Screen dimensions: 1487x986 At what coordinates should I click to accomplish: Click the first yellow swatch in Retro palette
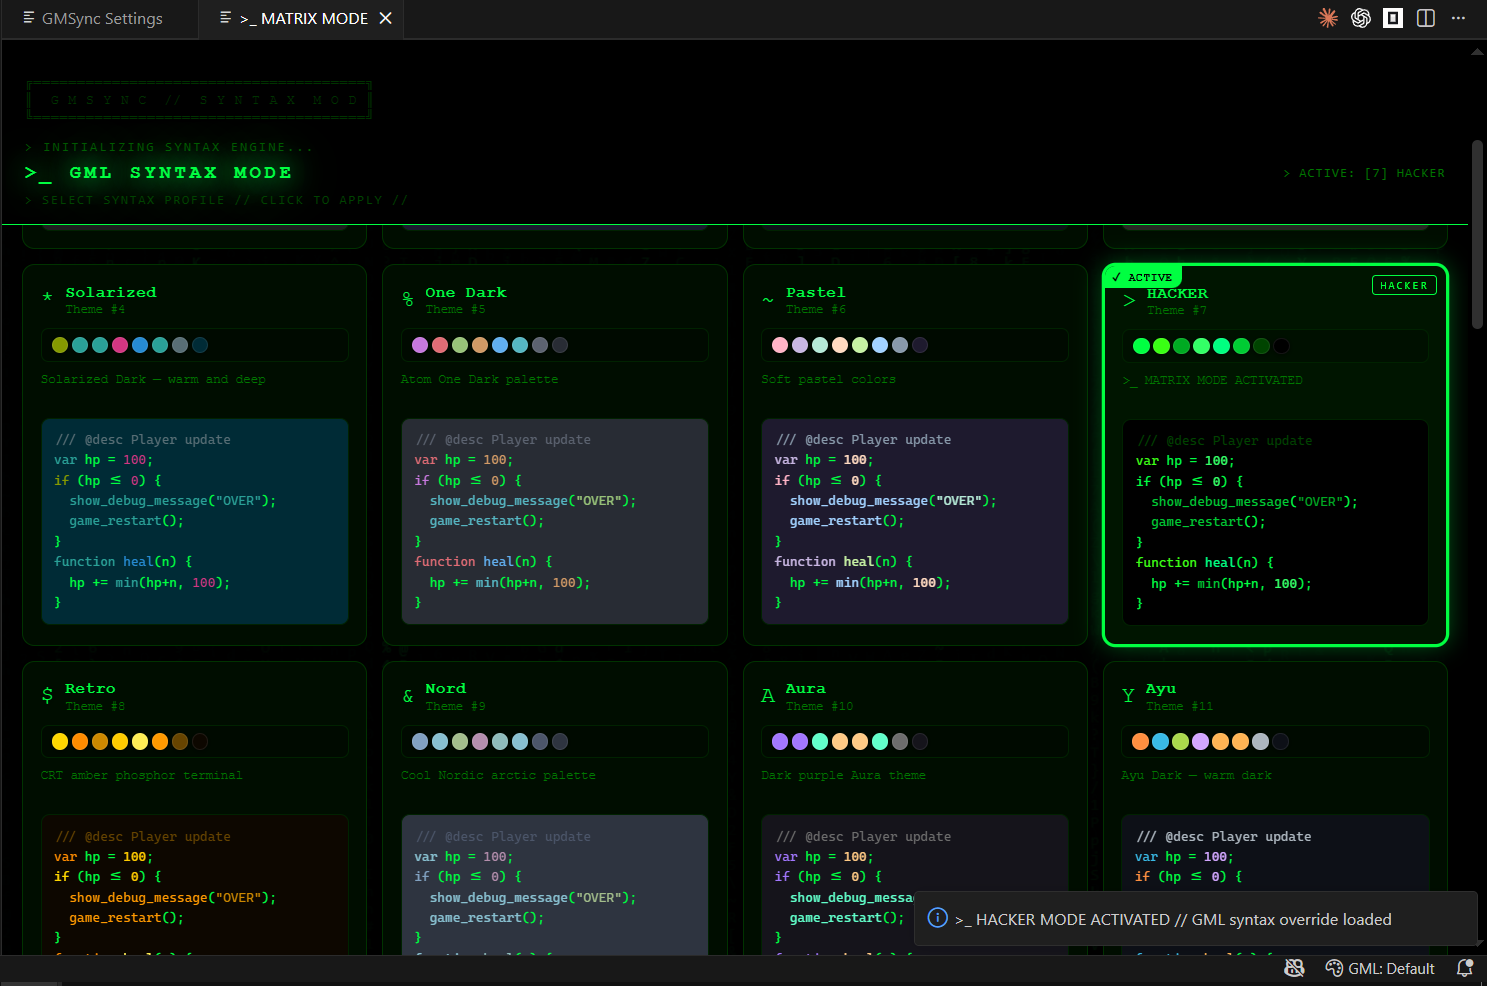[x=60, y=741]
